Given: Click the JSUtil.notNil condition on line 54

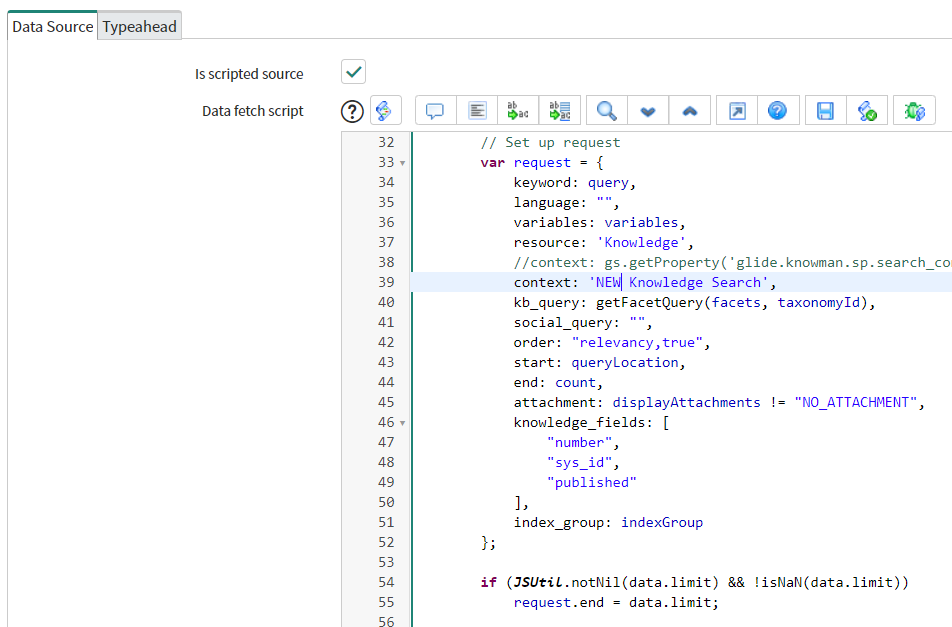Looking at the screenshot, I should click(x=616, y=583).
